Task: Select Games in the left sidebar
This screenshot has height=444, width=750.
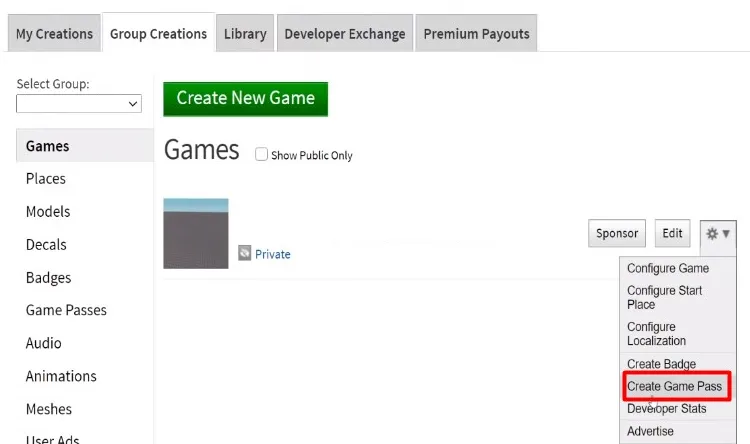Action: click(x=85, y=146)
